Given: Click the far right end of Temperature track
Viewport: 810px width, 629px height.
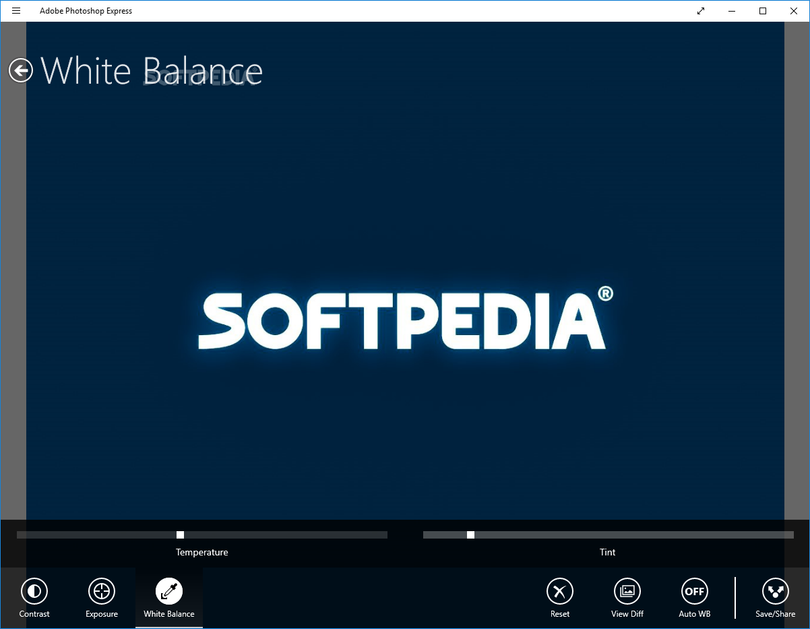Looking at the screenshot, I should tap(384, 535).
